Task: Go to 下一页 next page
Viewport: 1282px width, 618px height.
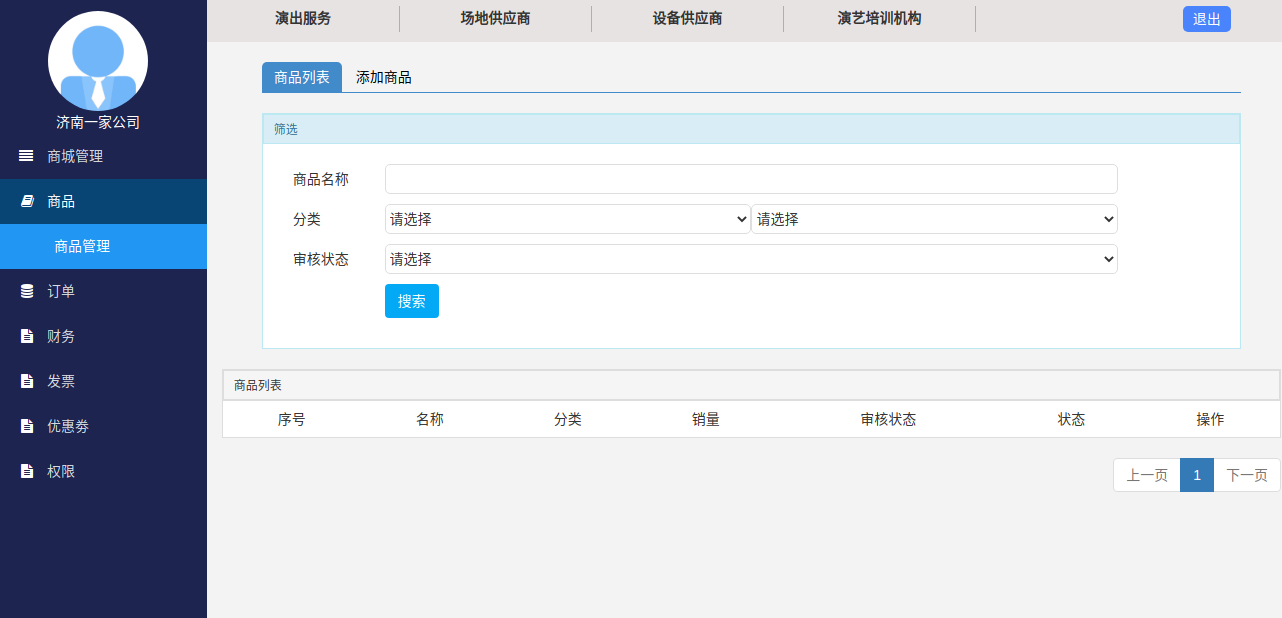Action: pyautogui.click(x=1246, y=475)
